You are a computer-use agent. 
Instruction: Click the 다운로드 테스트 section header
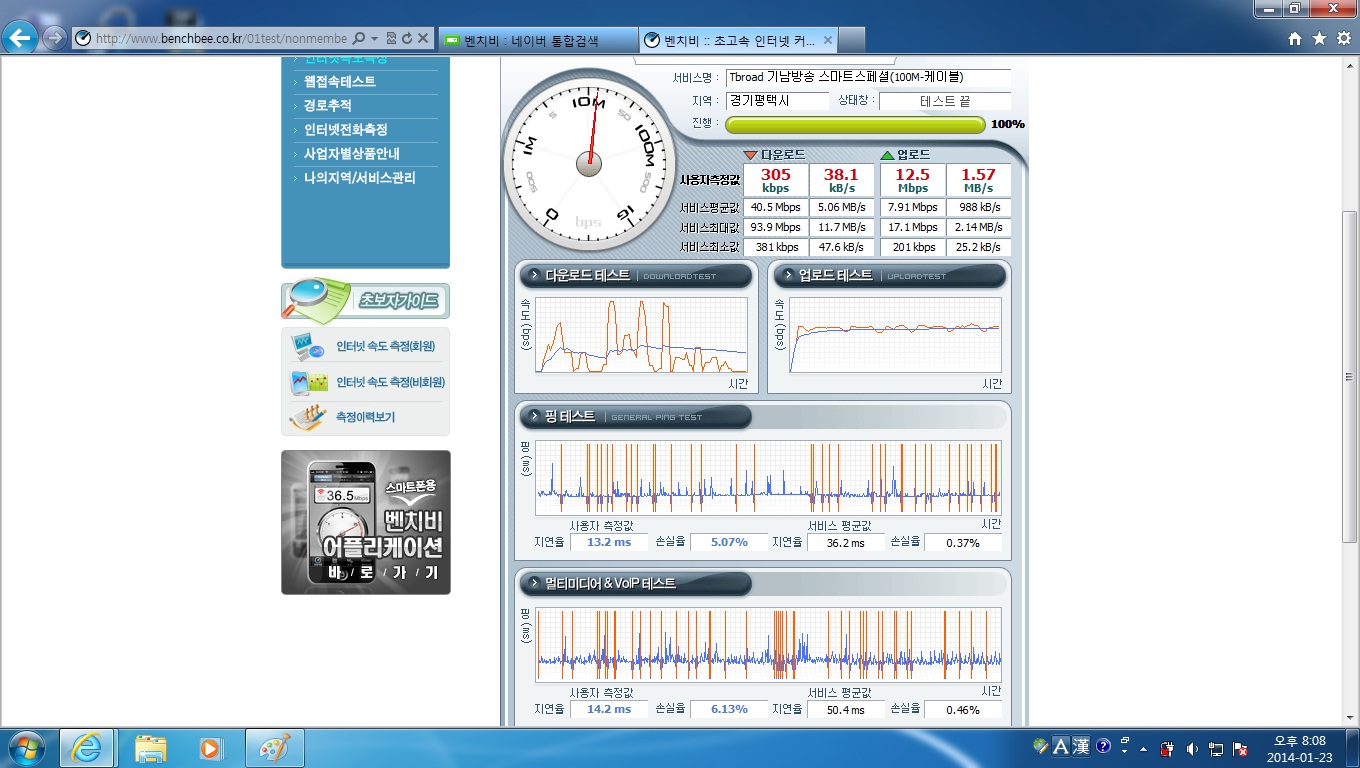click(636, 275)
